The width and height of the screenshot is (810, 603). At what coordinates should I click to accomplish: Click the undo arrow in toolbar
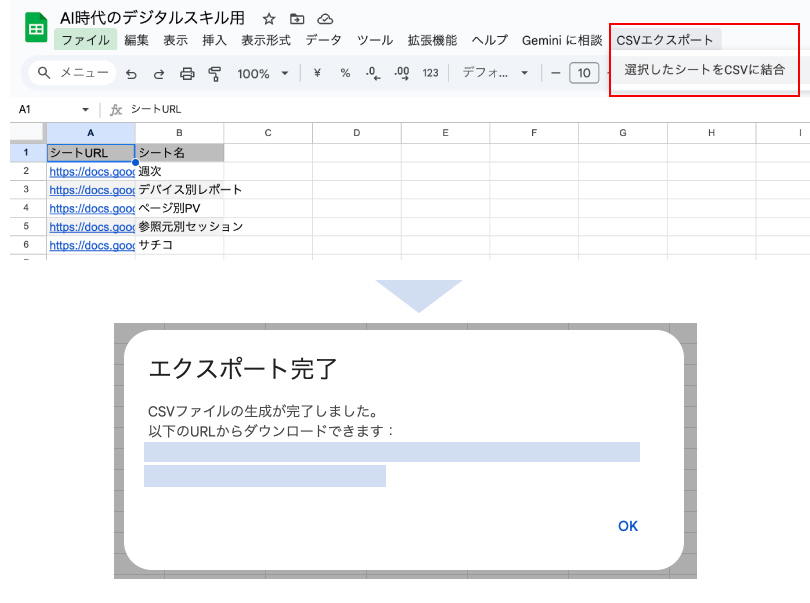[131, 73]
